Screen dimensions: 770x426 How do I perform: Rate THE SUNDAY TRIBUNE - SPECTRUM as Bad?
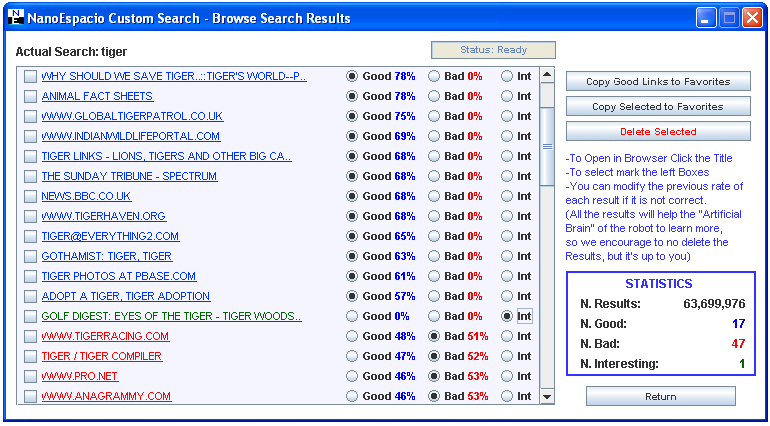click(434, 176)
